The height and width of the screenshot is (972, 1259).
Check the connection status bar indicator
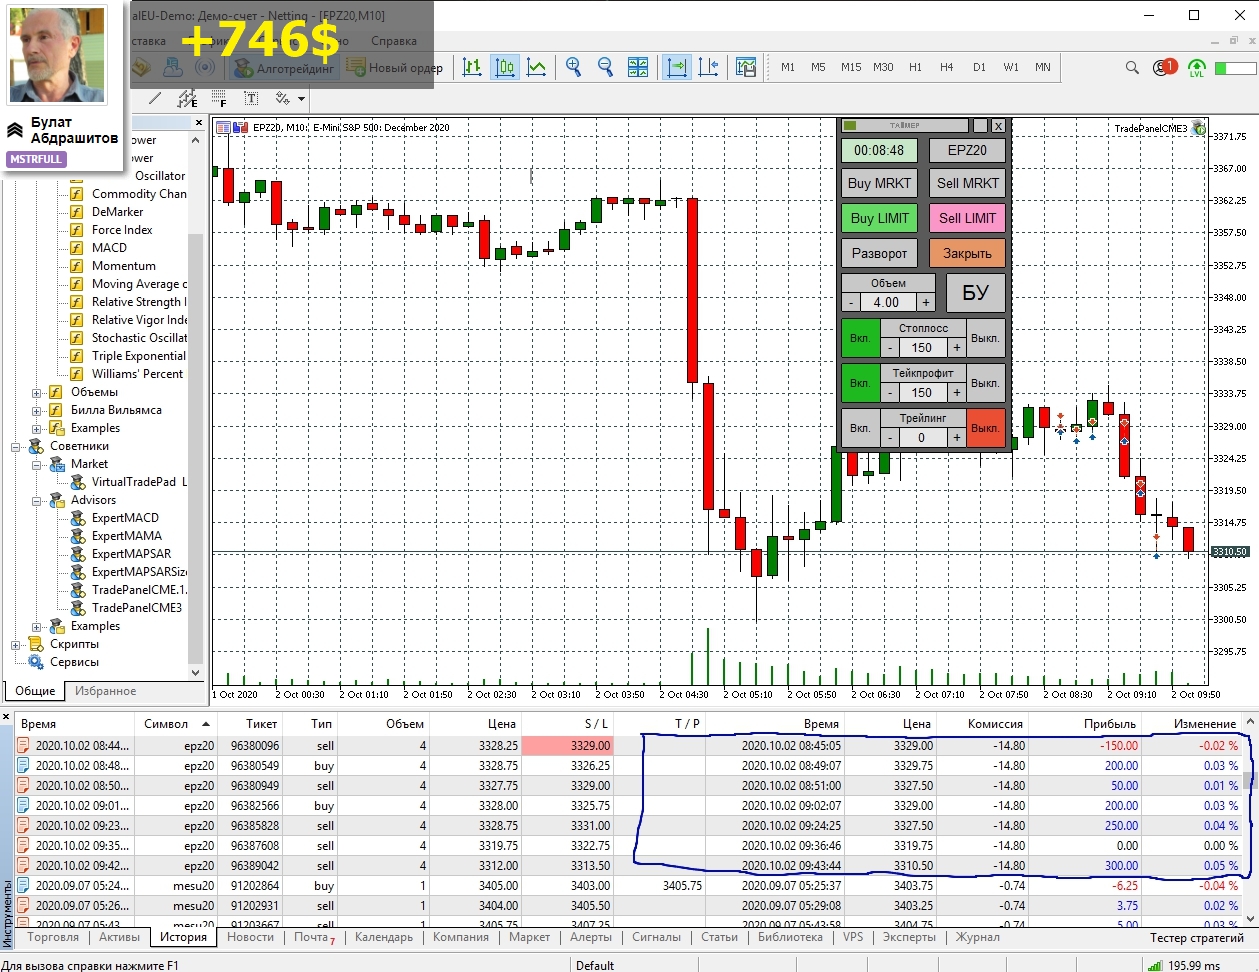[1235, 68]
